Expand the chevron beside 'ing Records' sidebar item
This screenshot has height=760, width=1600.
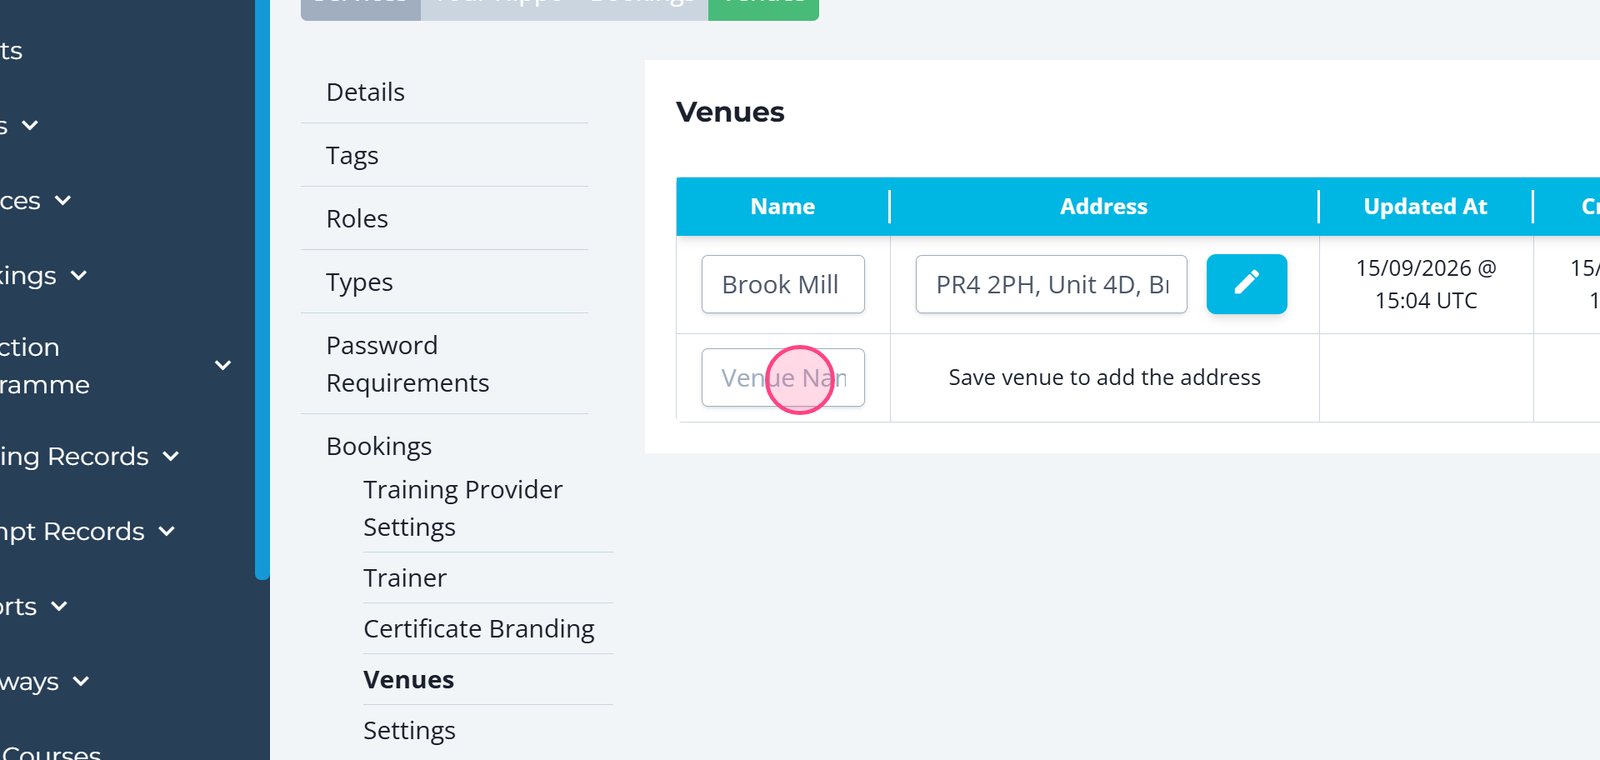pos(171,456)
